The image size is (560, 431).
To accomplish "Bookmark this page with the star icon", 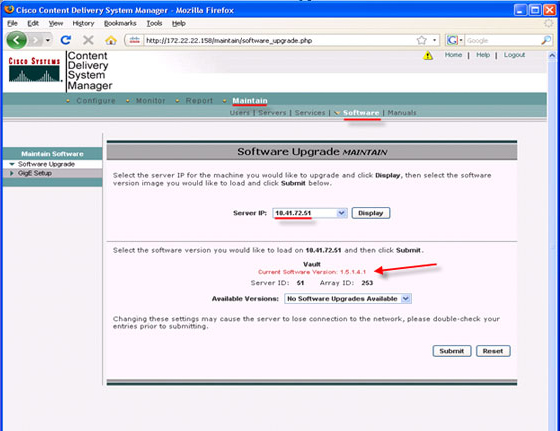I will pyautogui.click(x=422, y=40).
